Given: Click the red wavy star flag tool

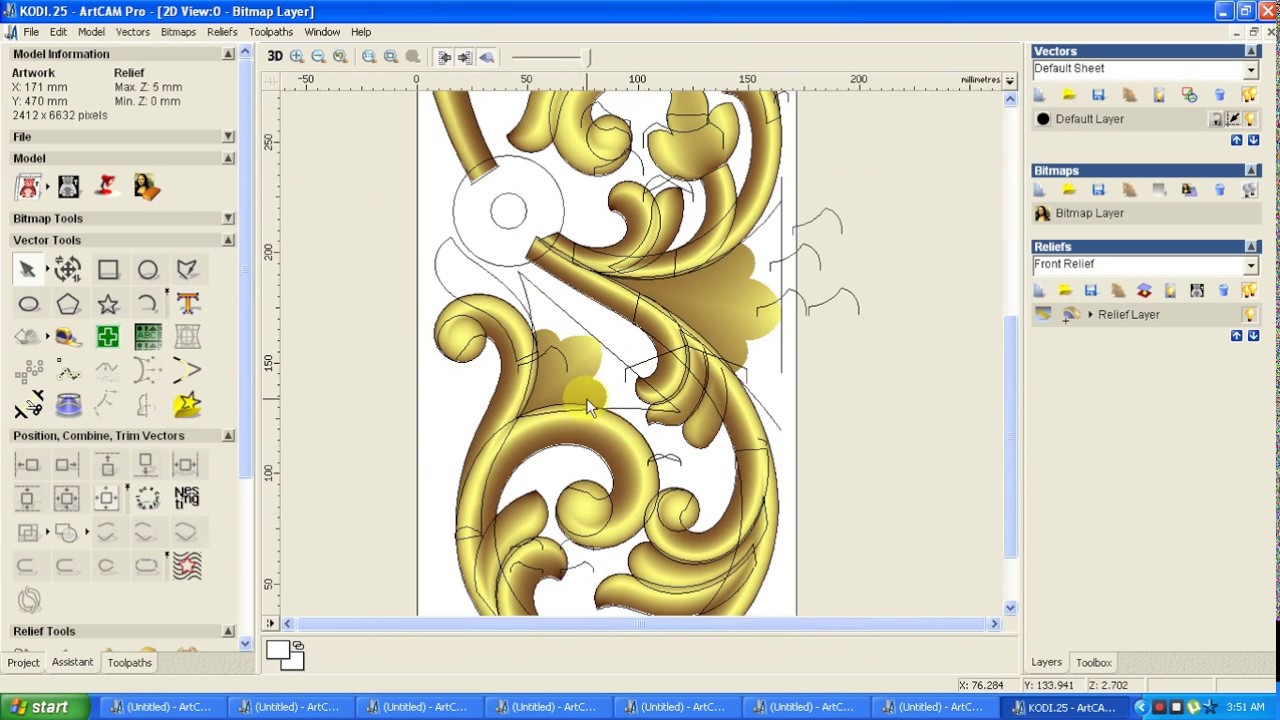Looking at the screenshot, I should tap(187, 565).
